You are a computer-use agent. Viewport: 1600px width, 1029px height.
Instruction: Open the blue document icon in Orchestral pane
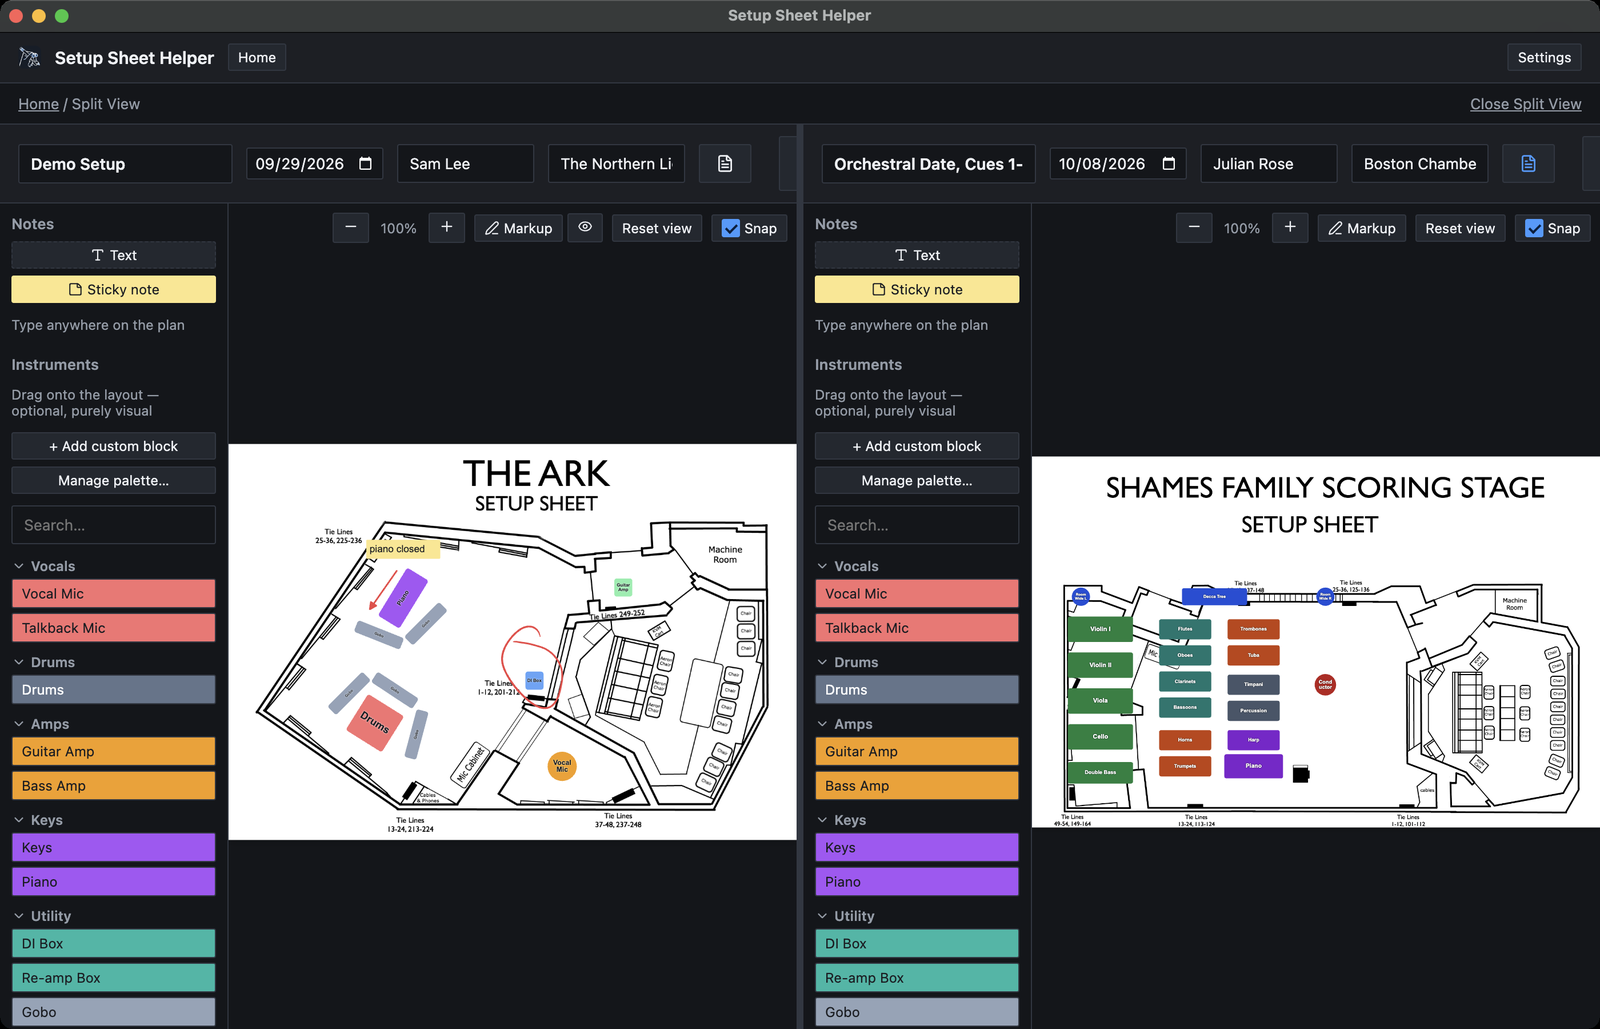1528,164
